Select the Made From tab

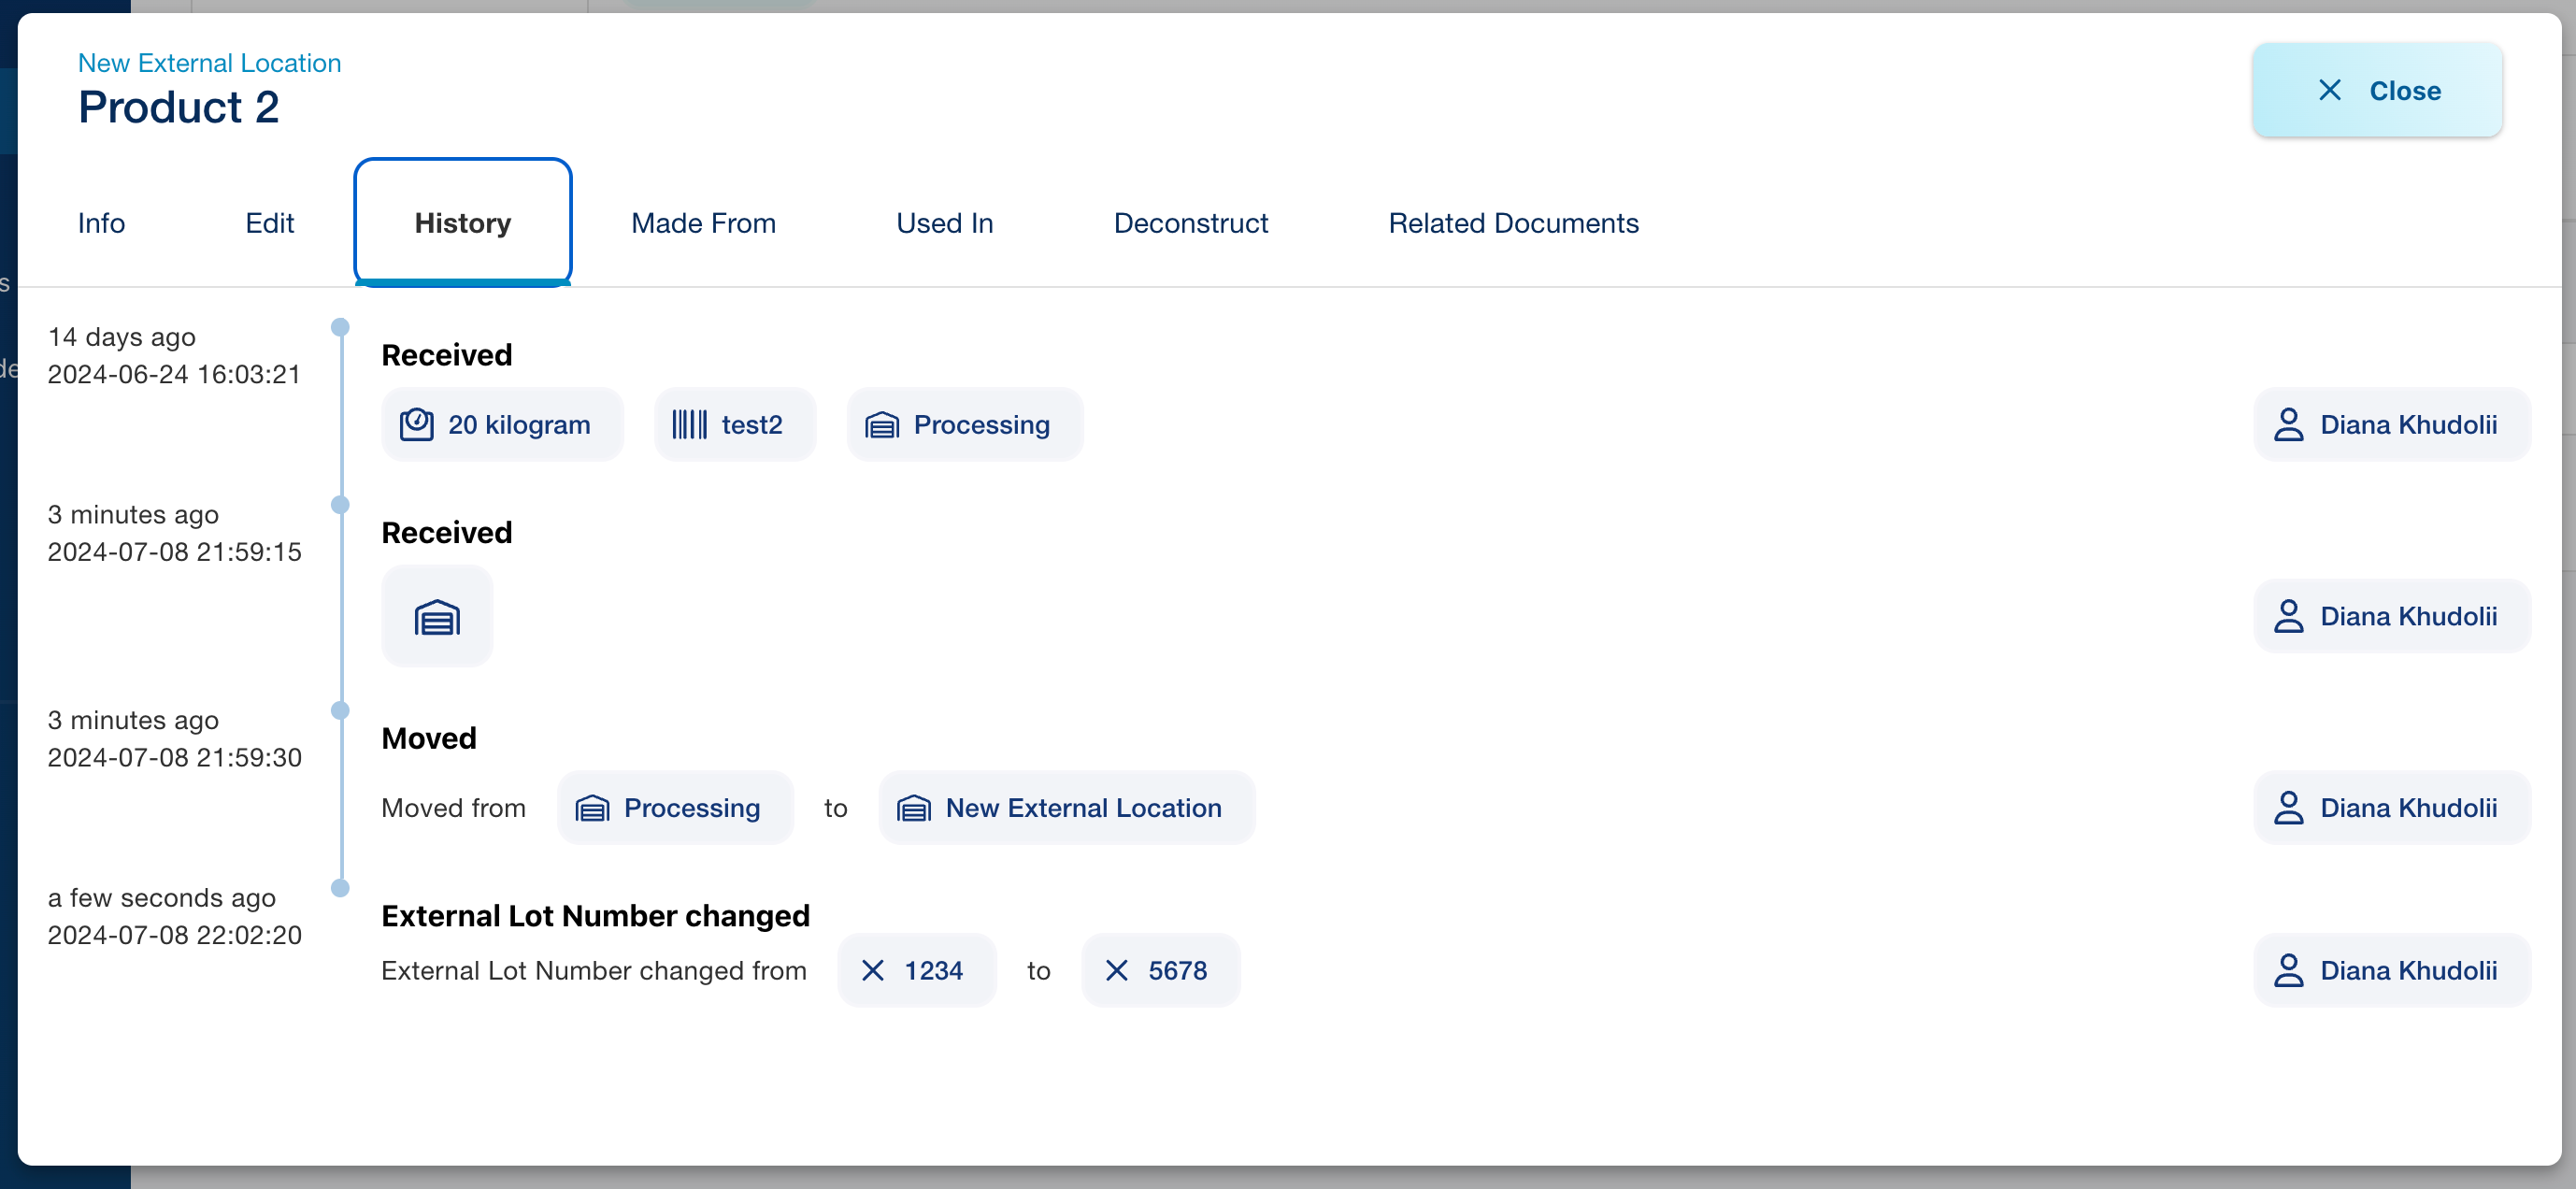tap(703, 223)
